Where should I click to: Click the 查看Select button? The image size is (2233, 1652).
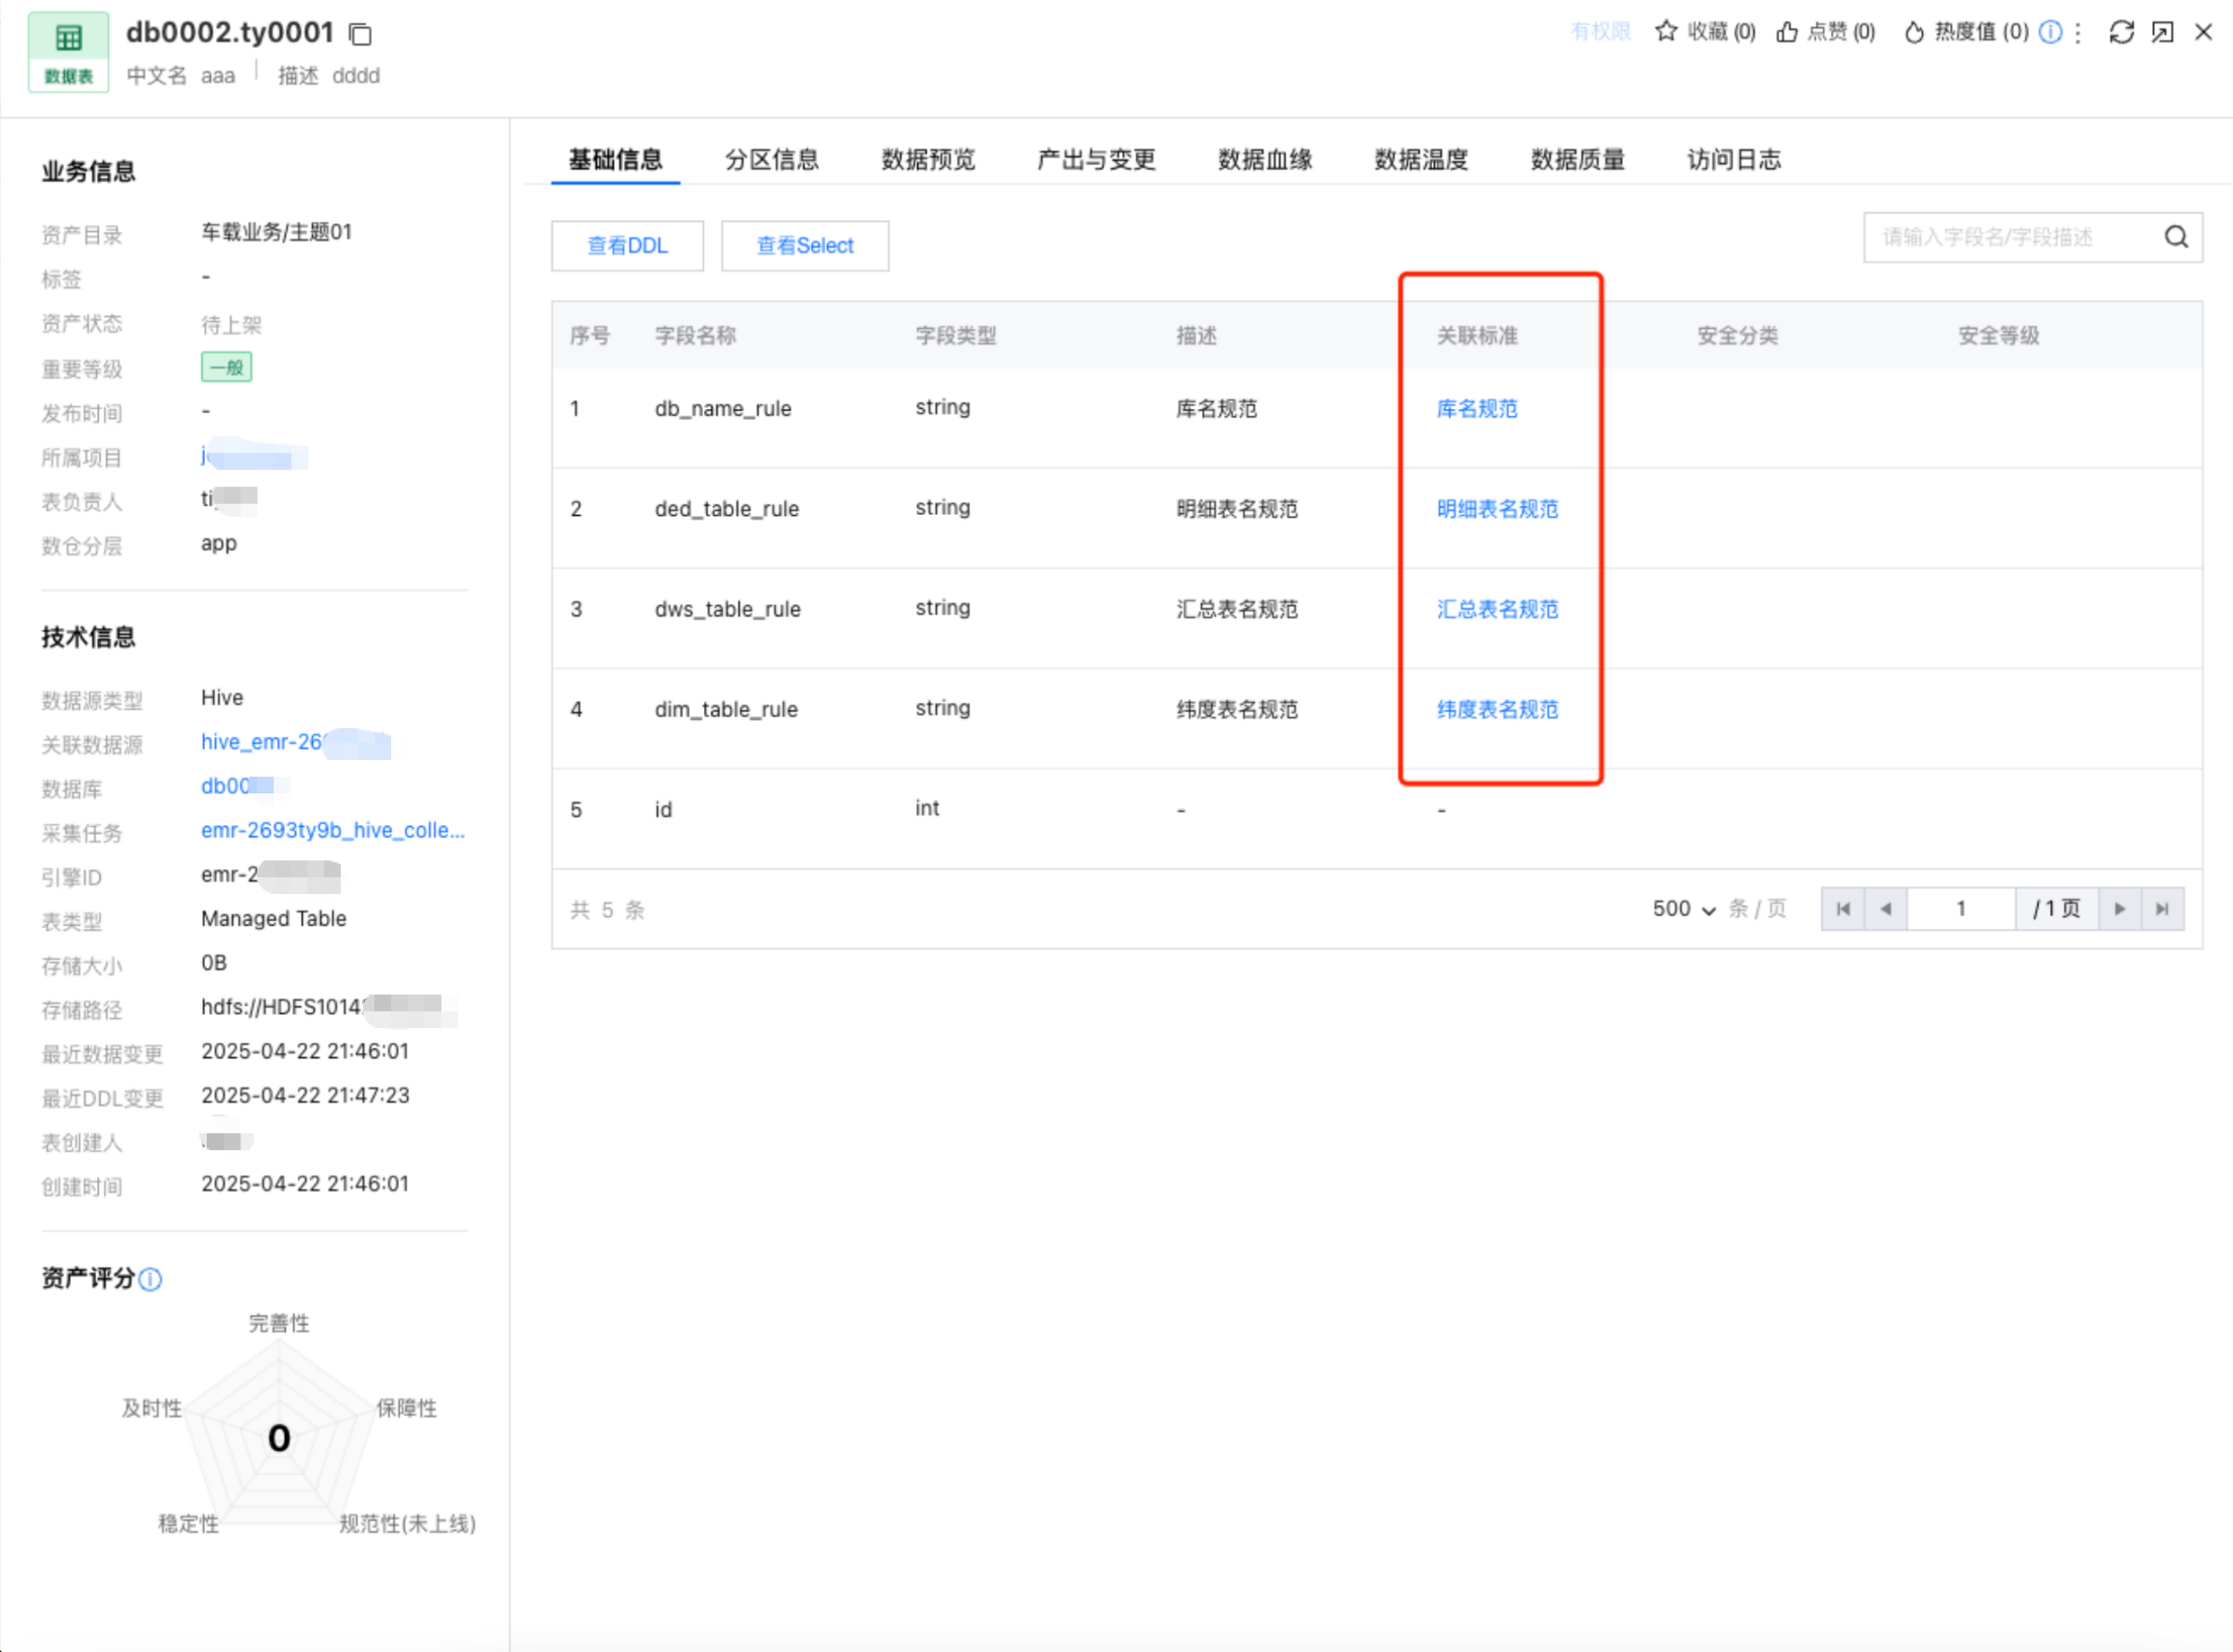point(804,246)
